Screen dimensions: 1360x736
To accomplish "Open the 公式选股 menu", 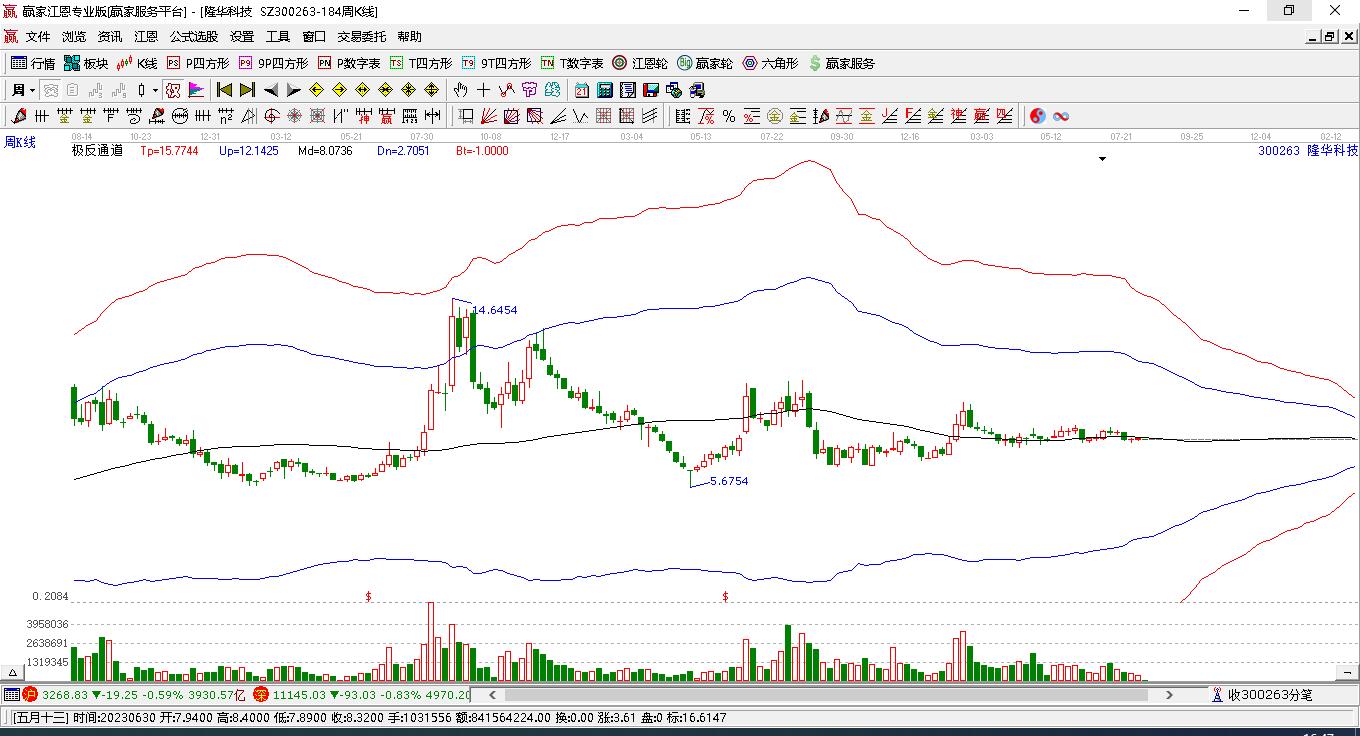I will [194, 37].
